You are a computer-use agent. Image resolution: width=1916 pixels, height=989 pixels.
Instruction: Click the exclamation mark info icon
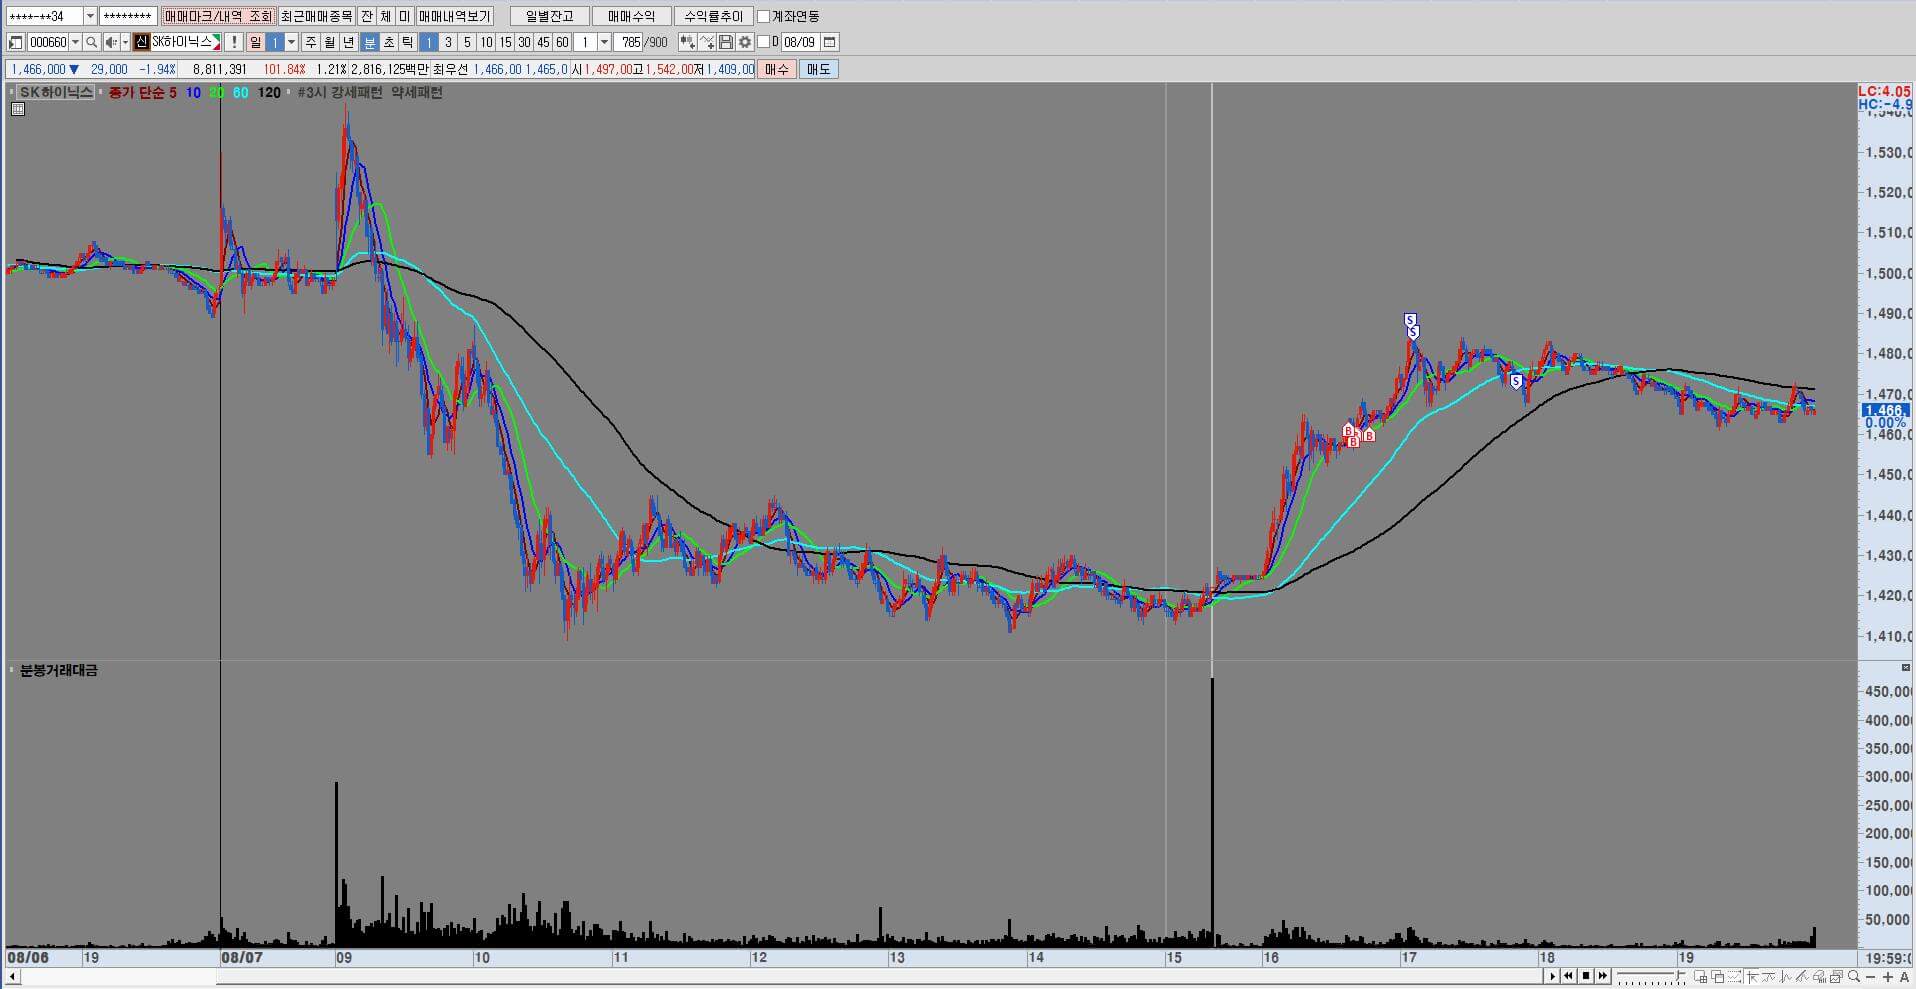pyautogui.click(x=233, y=42)
